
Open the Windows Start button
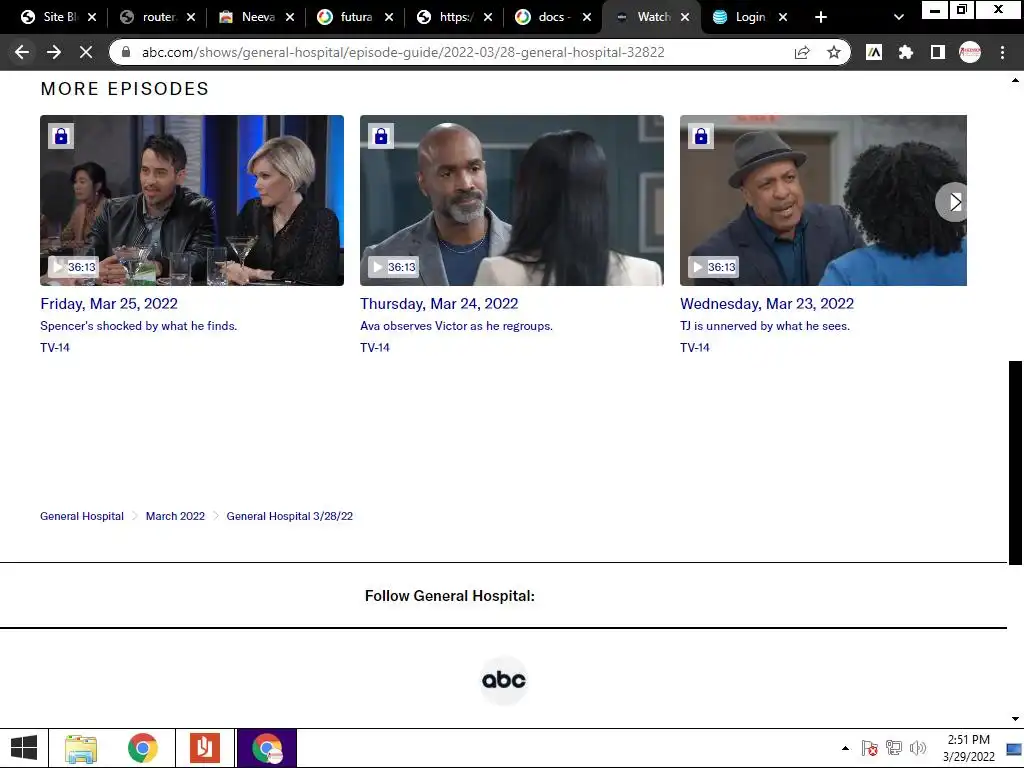[x=24, y=748]
